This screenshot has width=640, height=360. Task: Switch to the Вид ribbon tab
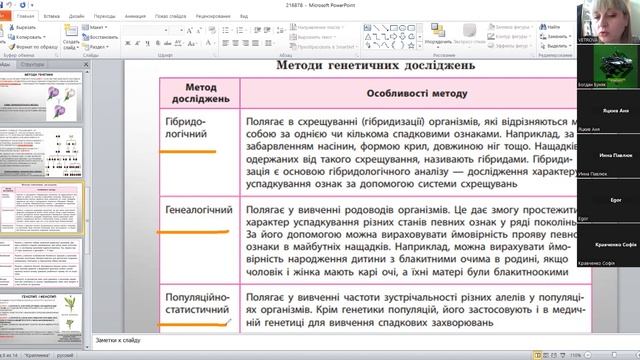244,16
